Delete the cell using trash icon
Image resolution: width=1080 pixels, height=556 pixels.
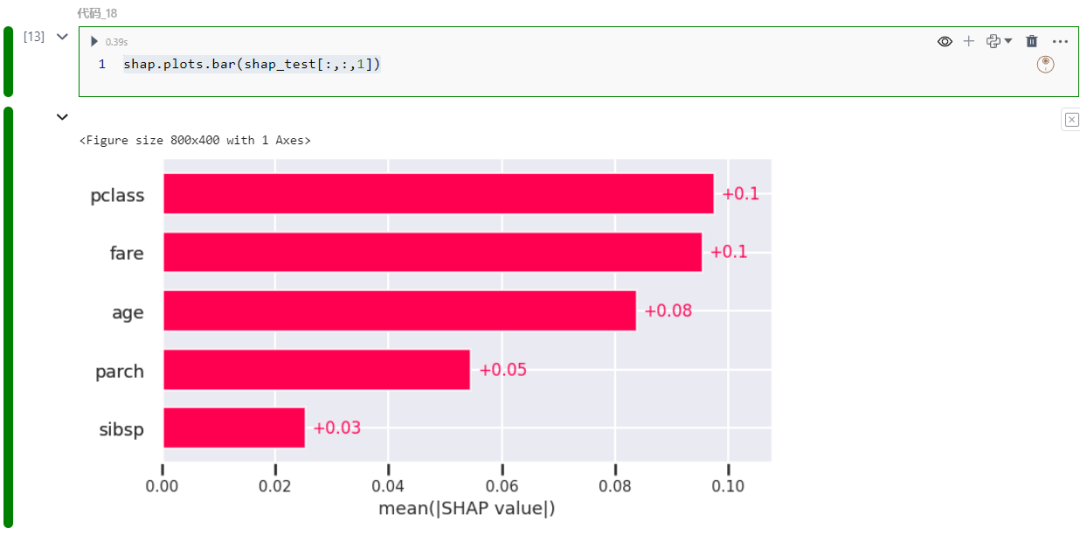point(1032,41)
